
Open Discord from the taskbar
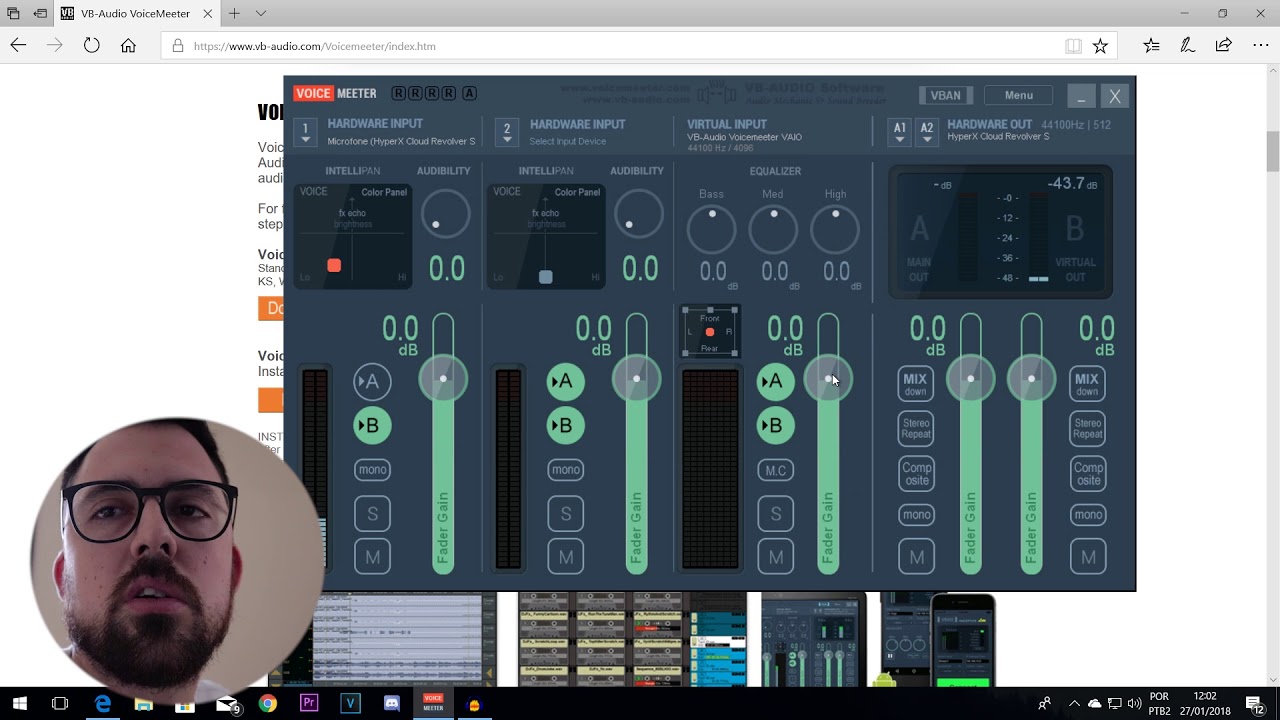point(391,704)
